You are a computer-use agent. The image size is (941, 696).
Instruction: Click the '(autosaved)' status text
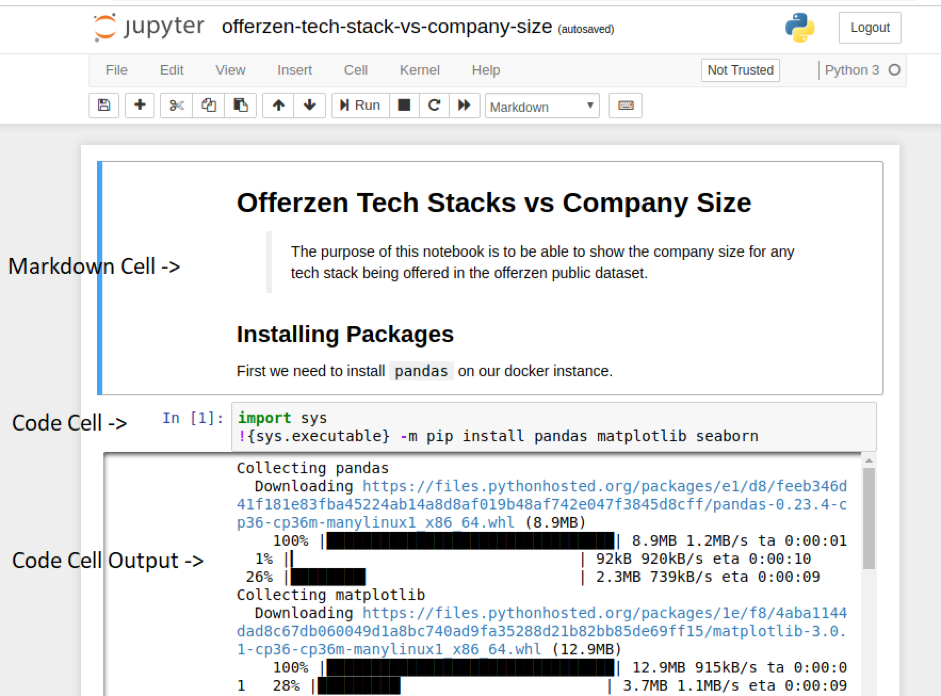click(586, 29)
